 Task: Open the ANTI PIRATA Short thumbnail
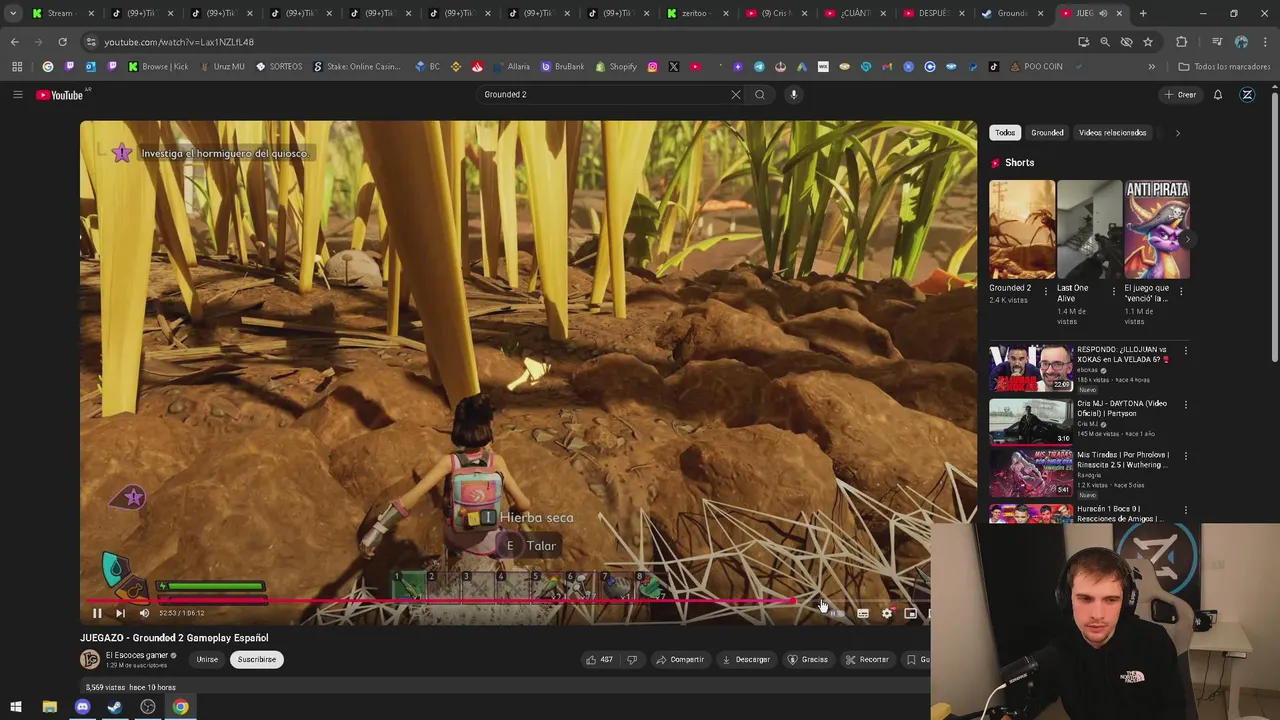1157,229
